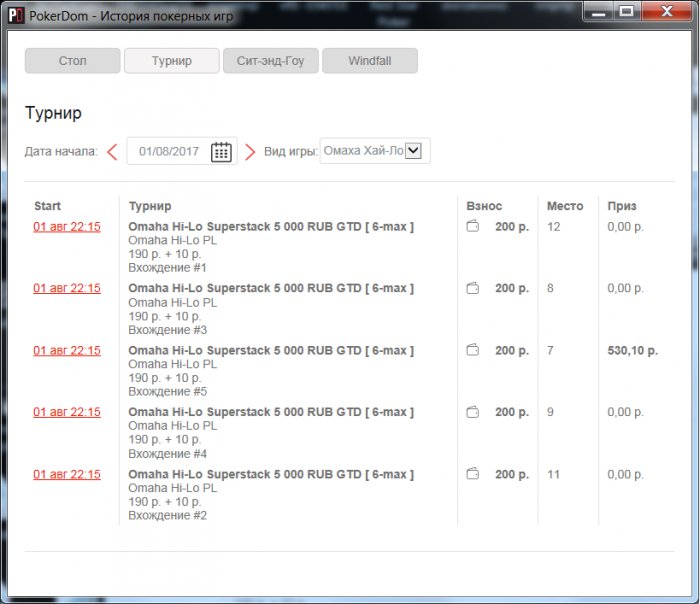
Task: Open start time link for Вхождение #4
Action: click(x=67, y=412)
